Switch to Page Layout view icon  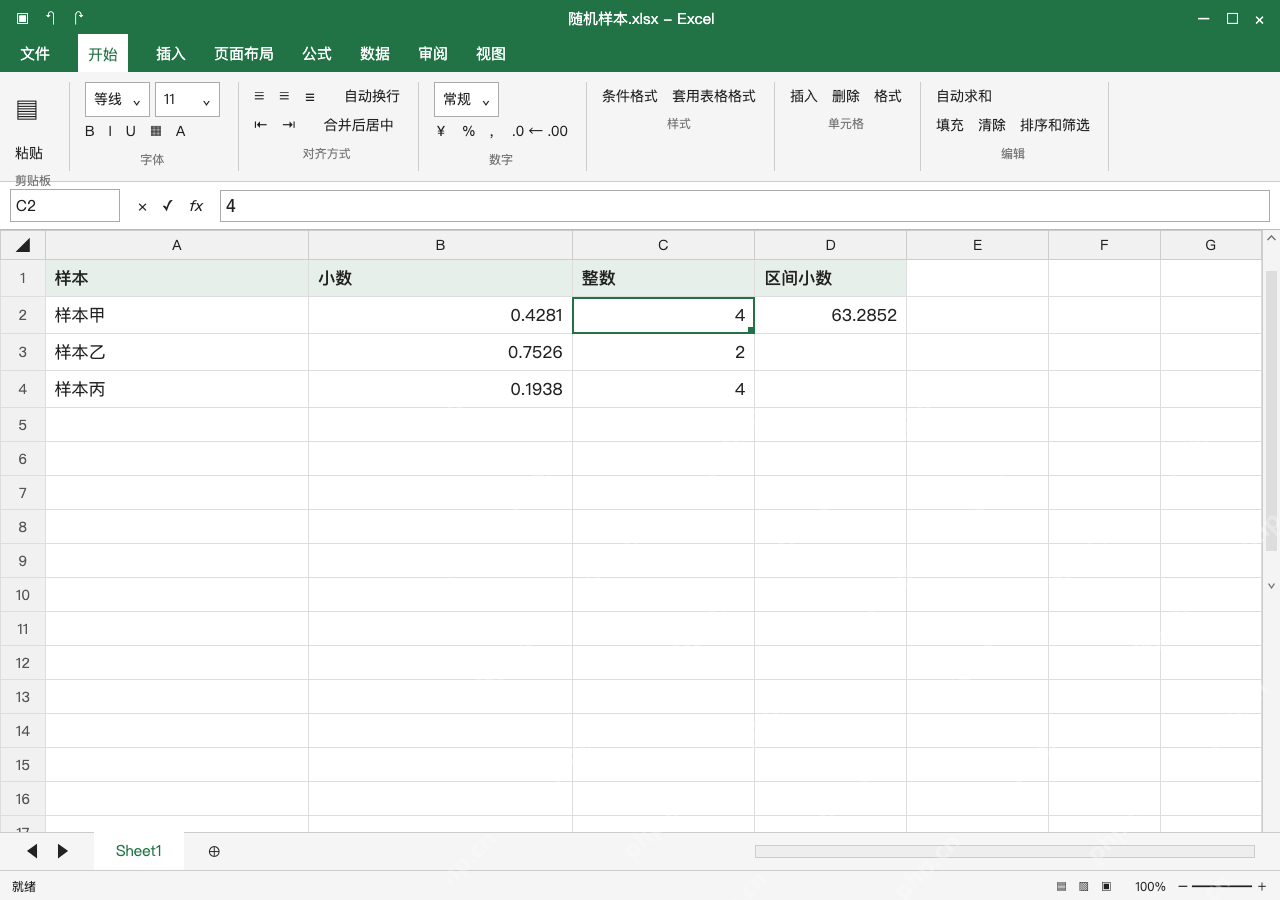pos(1084,886)
